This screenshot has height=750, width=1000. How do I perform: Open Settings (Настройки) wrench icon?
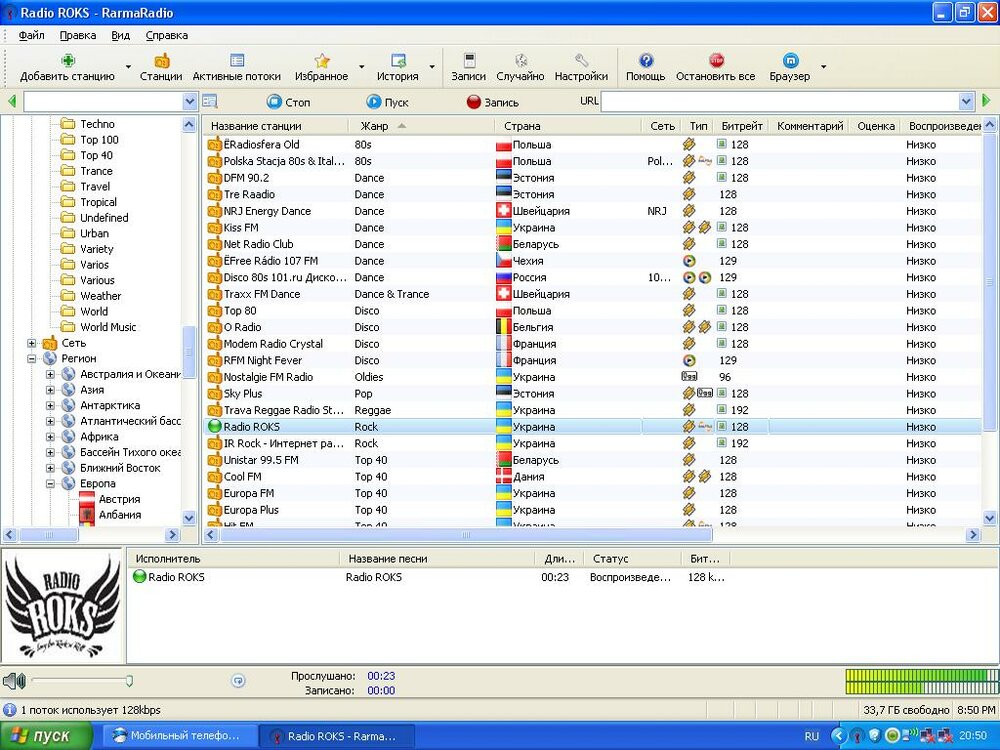coord(581,61)
